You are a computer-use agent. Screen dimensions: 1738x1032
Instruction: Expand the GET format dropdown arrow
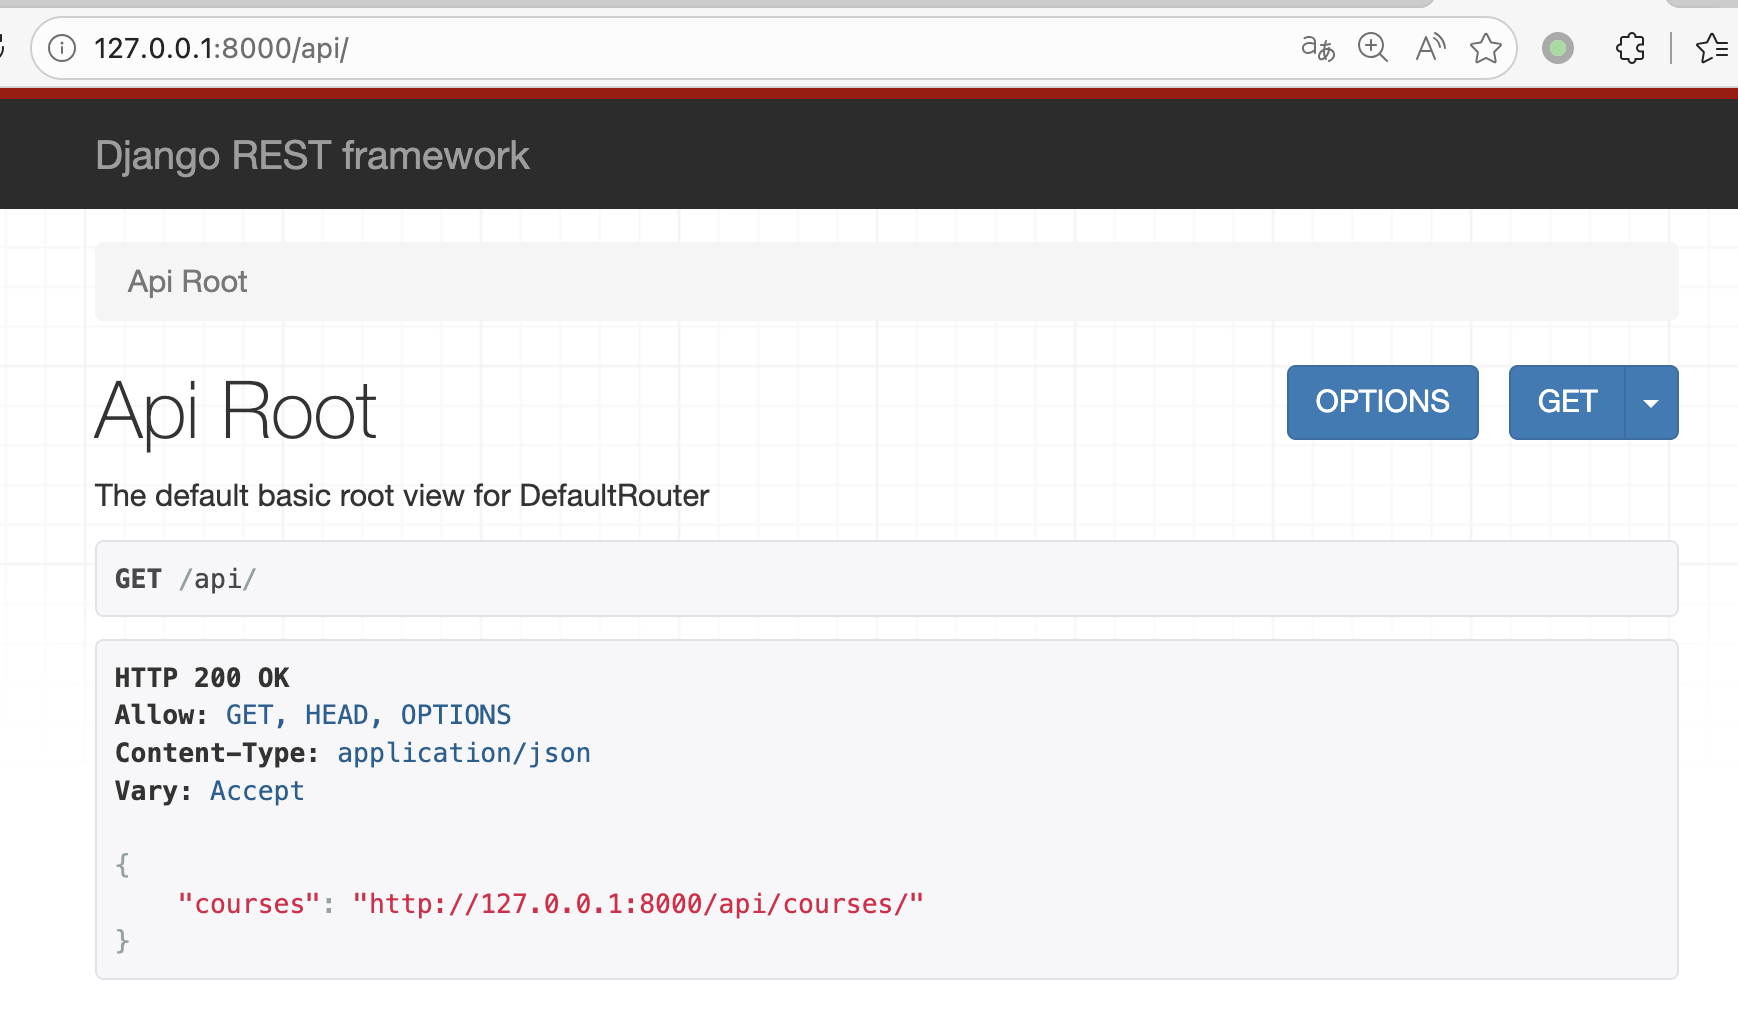1652,402
